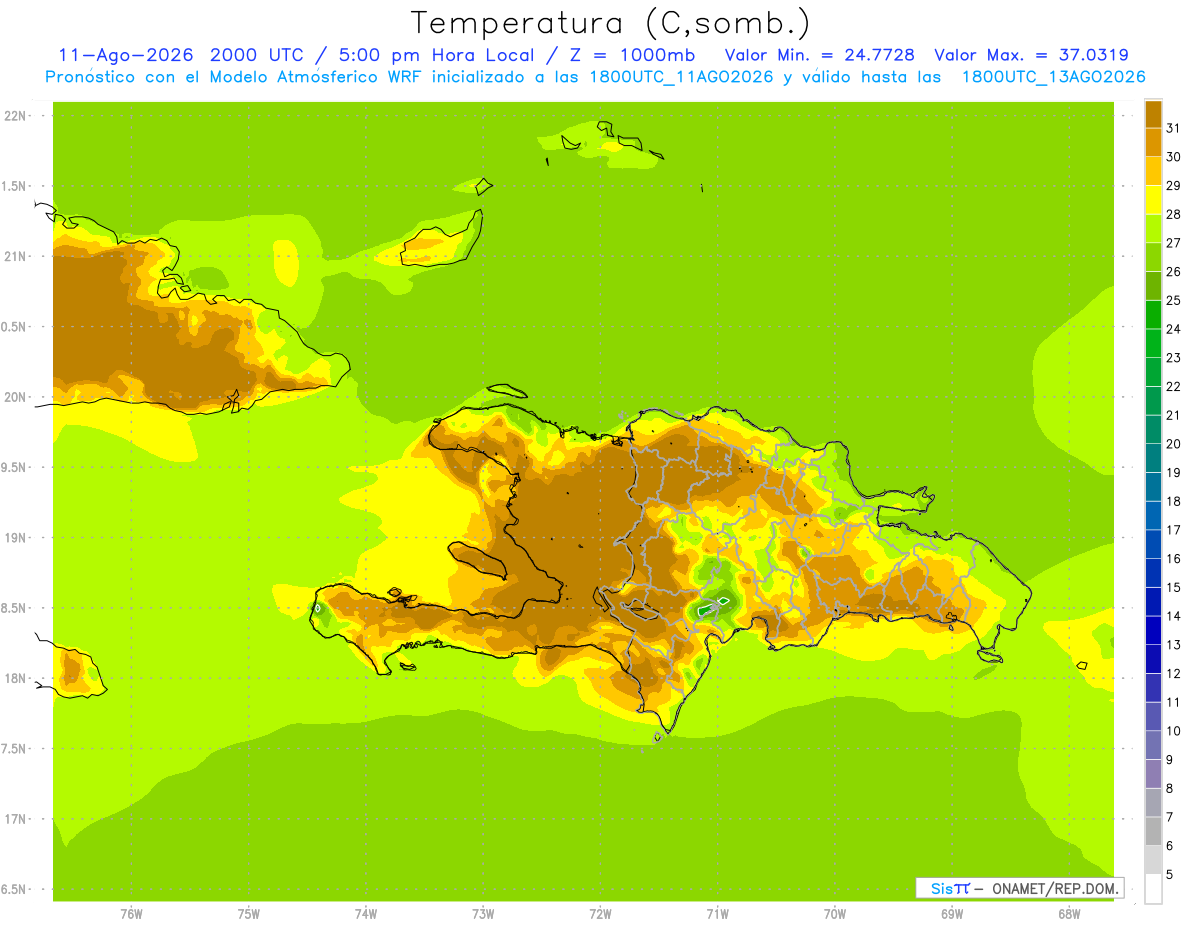
Task: Select the '74W' longitude label
Action: pos(366,914)
